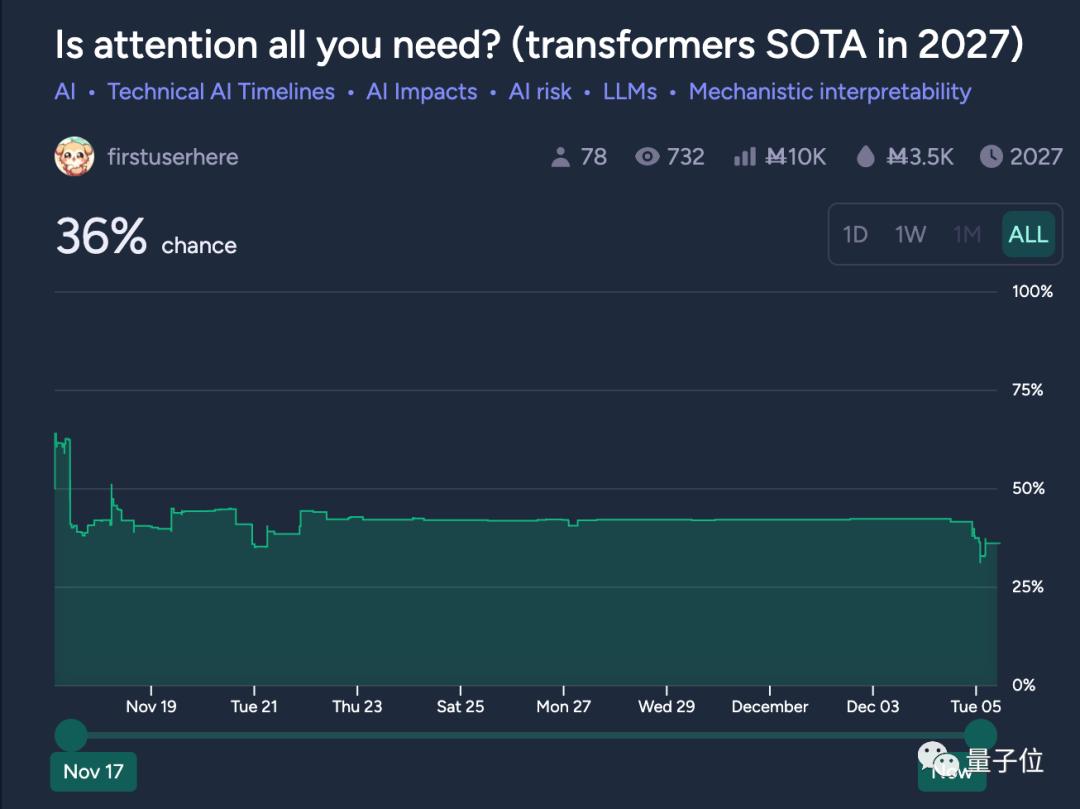The height and width of the screenshot is (809, 1080).
Task: Open the AI Impacts tag
Action: 422,92
